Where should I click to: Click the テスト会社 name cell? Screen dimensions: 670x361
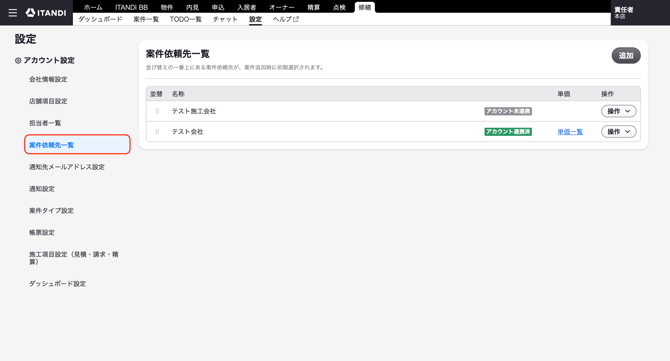click(x=187, y=132)
